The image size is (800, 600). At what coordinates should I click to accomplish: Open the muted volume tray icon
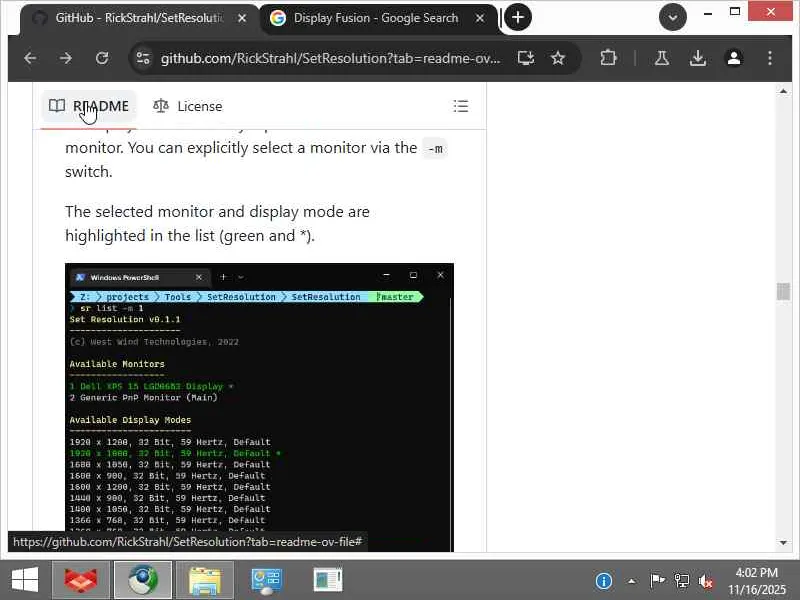pyautogui.click(x=706, y=581)
